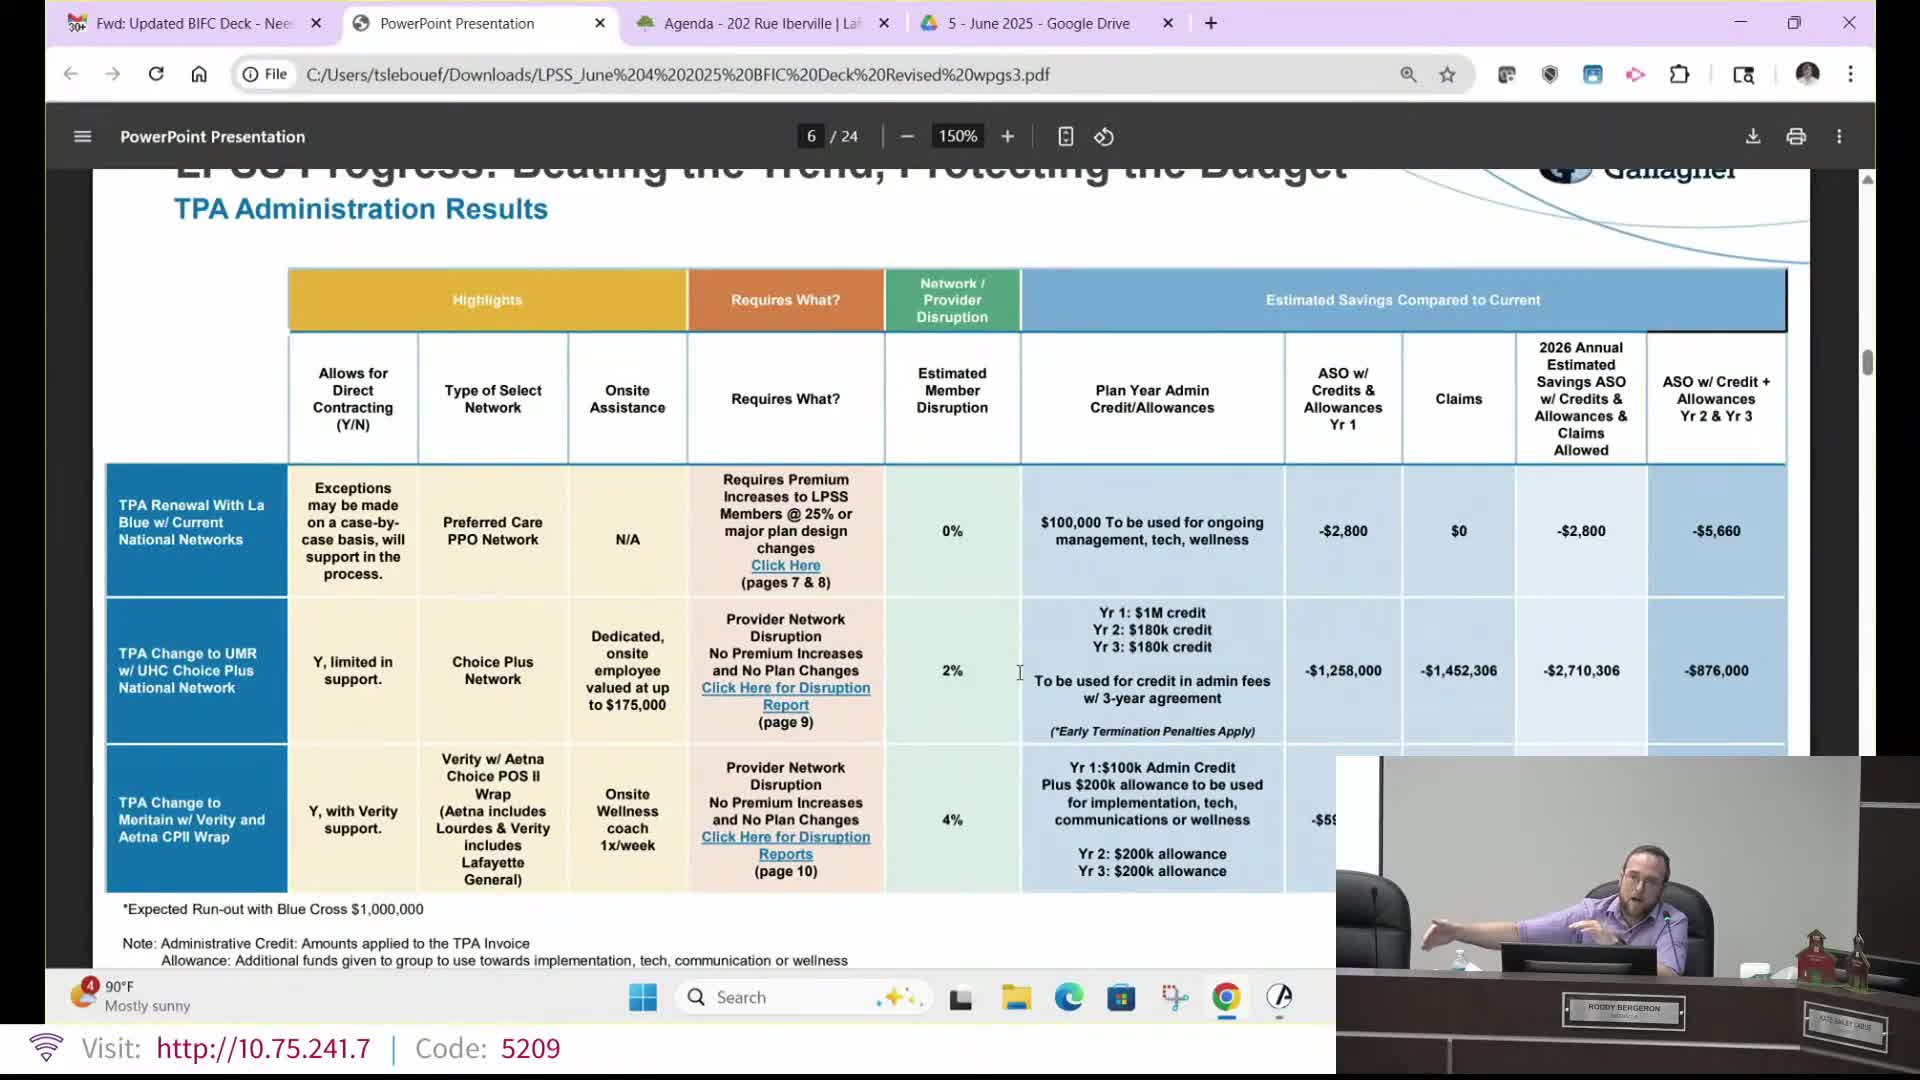Zoom out the PDF with minus button

[907, 137]
